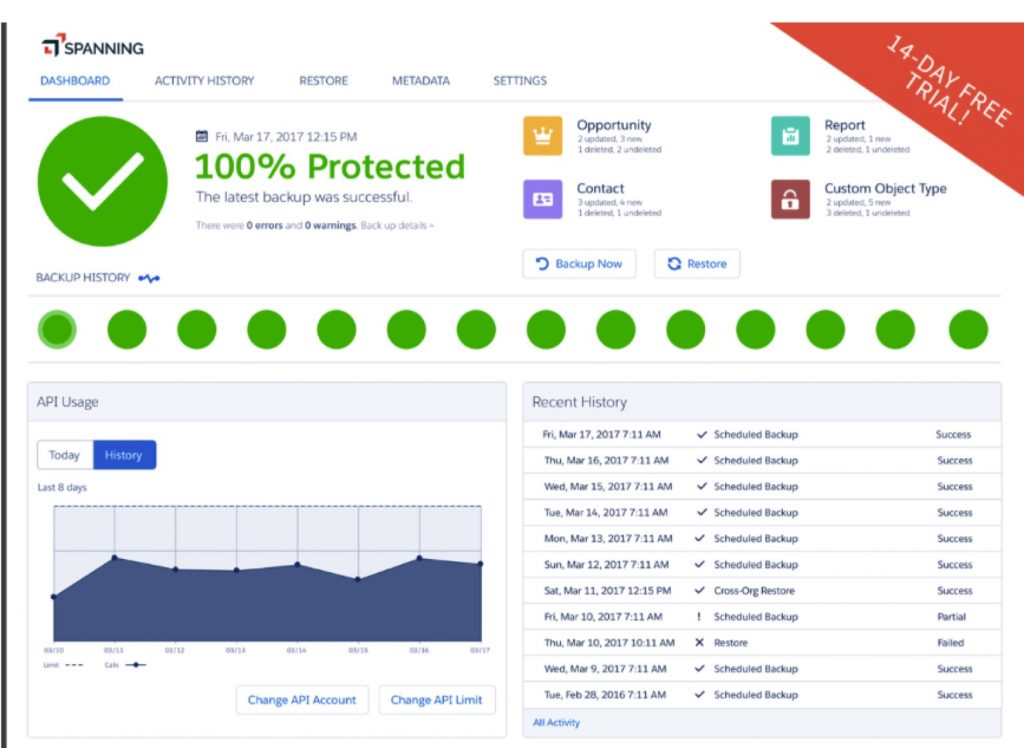
Task: Click the refresh icon inside the Restore button
Action: tap(672, 263)
